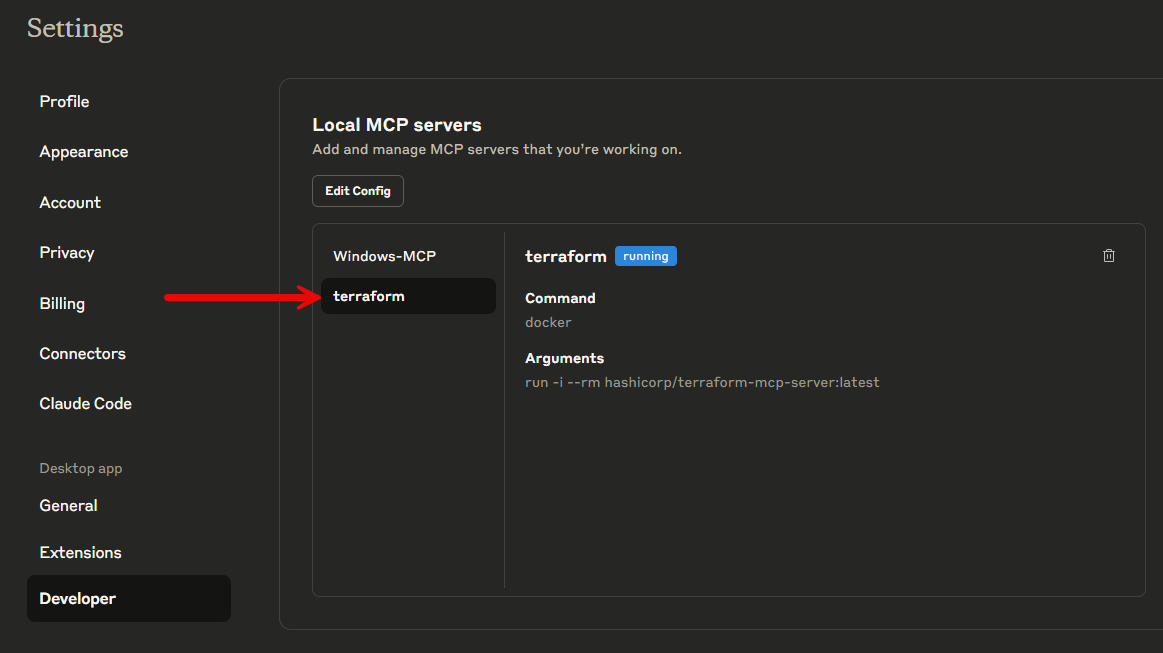Select the terraform server entry
1163x653 pixels.
tap(408, 296)
